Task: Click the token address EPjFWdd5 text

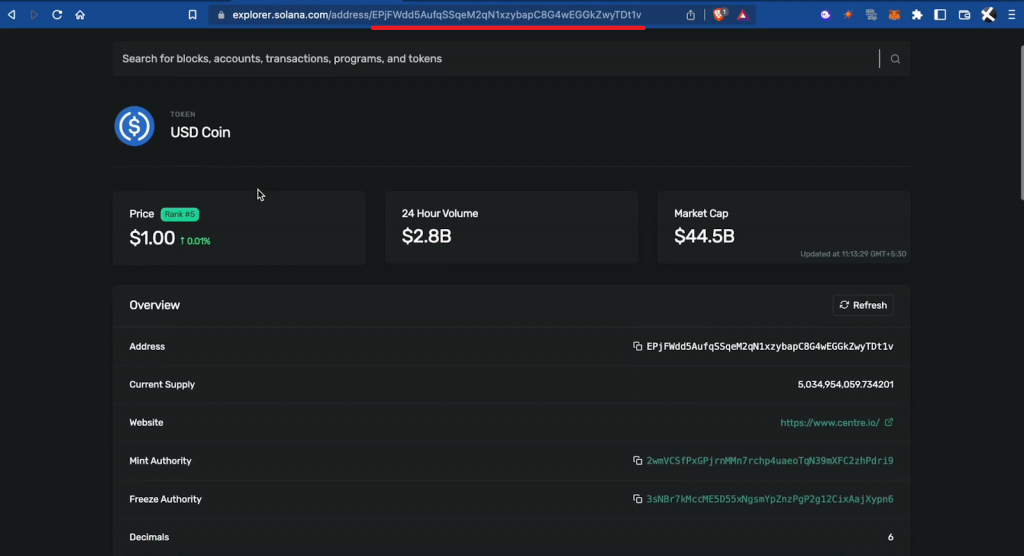Action: coord(770,346)
